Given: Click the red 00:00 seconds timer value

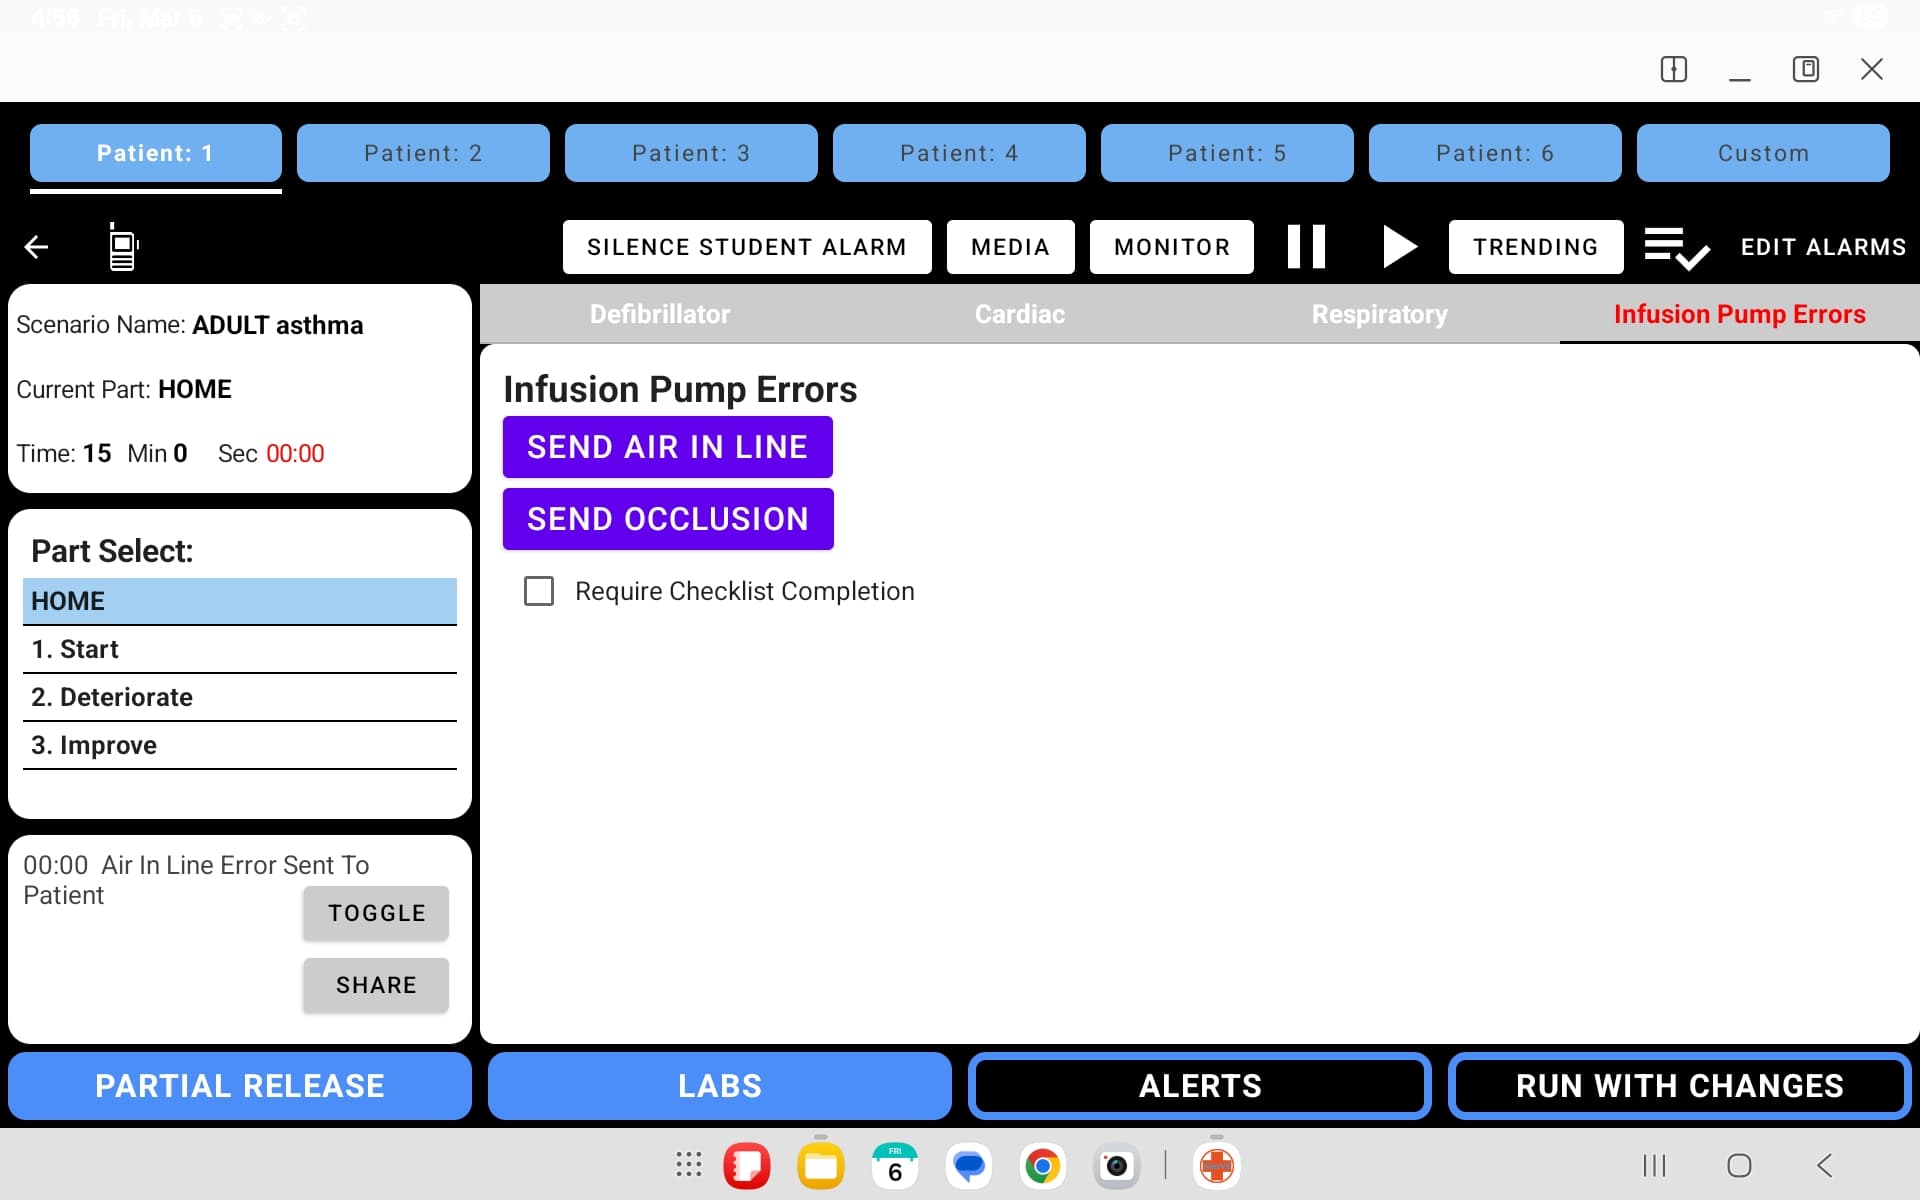Looking at the screenshot, I should tap(296, 453).
